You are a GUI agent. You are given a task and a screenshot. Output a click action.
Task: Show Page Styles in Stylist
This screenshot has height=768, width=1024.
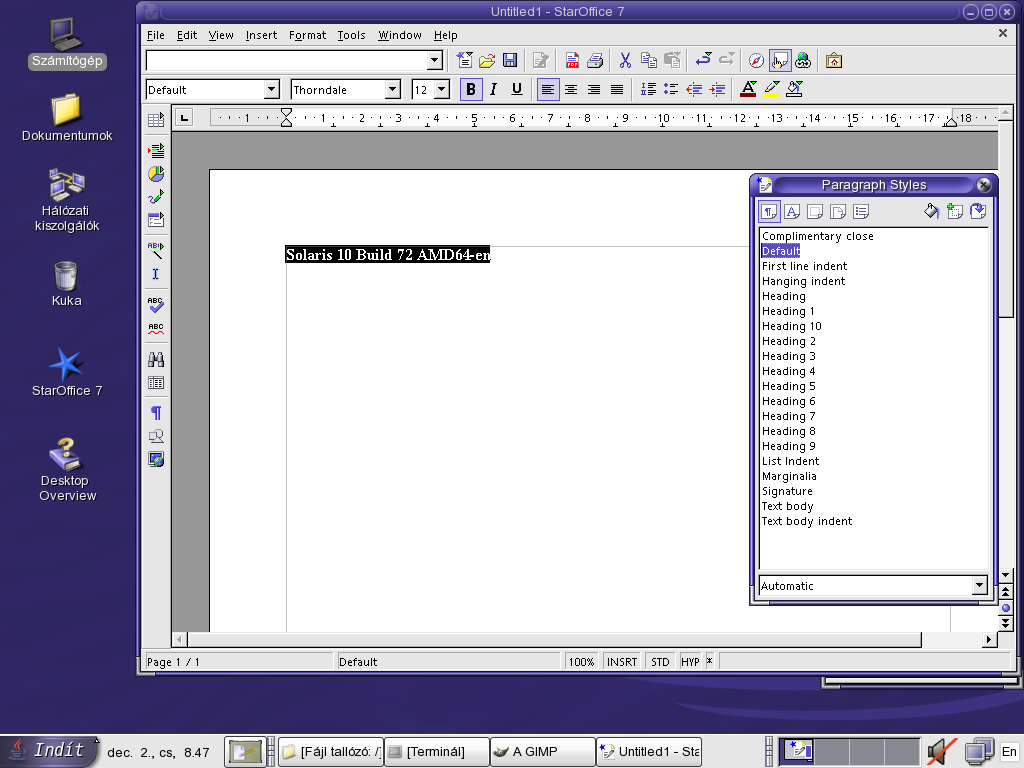click(x=838, y=212)
